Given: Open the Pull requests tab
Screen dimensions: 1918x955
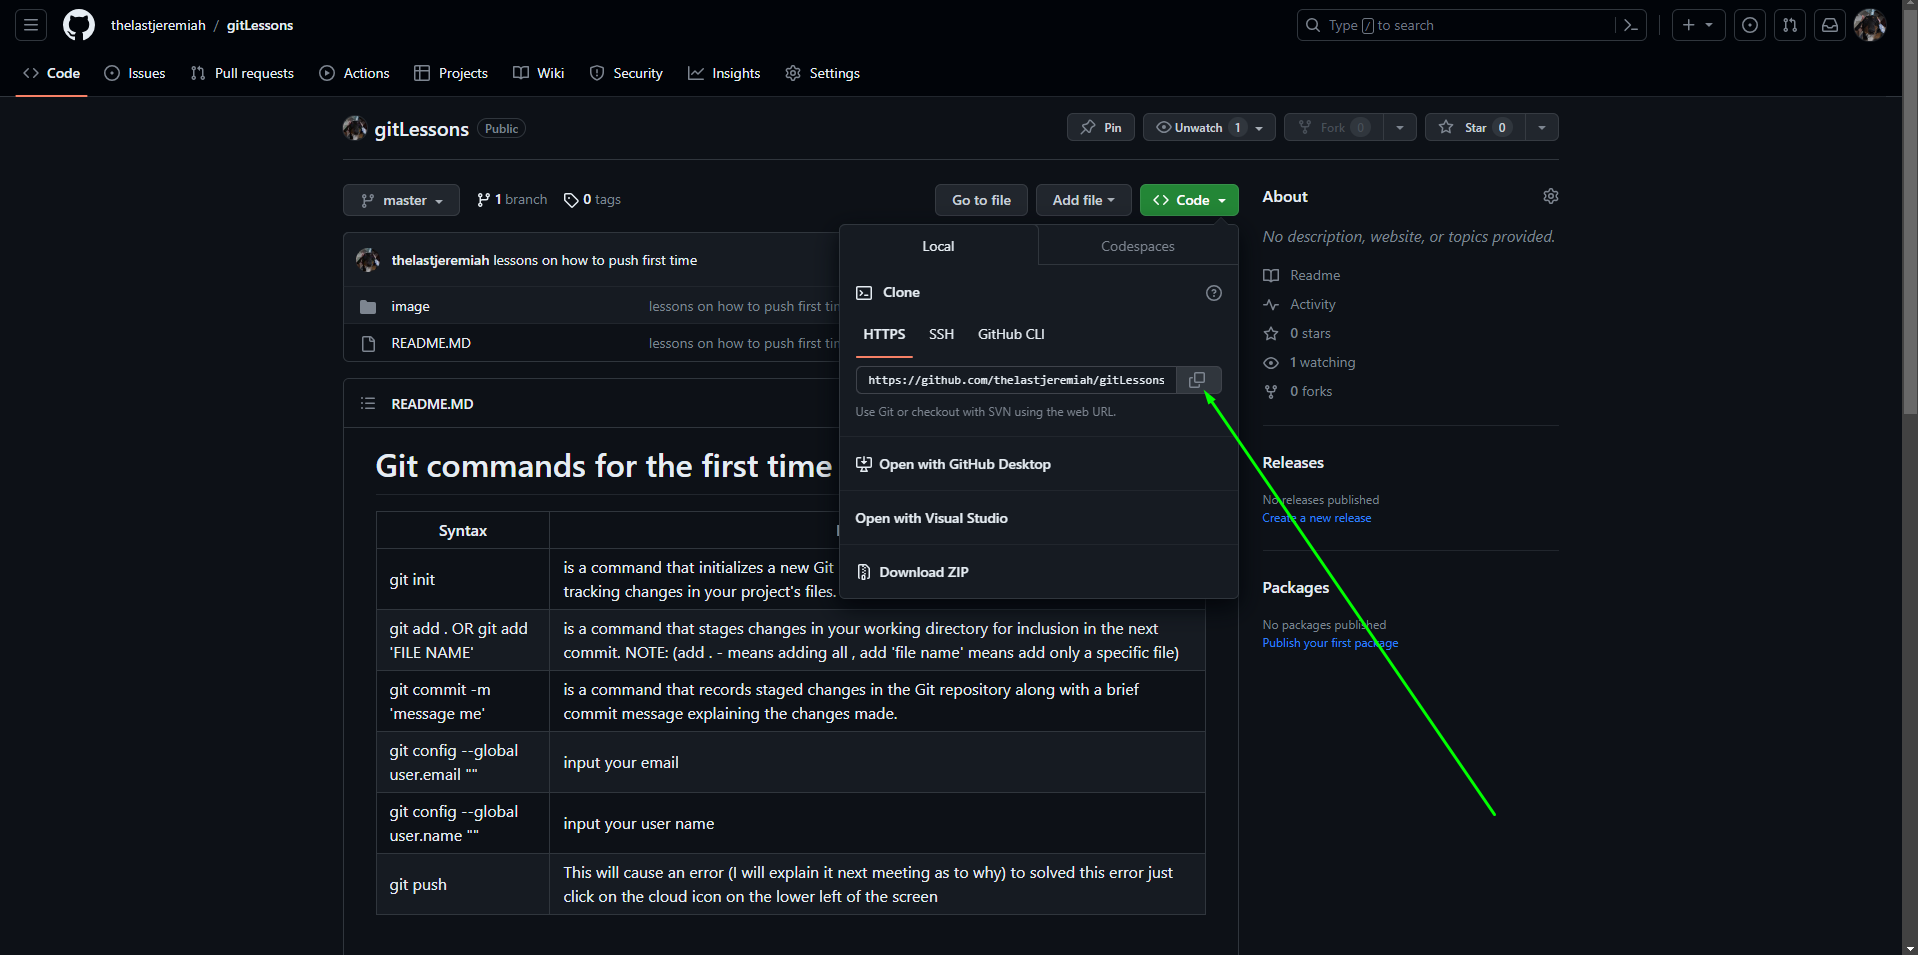Looking at the screenshot, I should tap(242, 73).
